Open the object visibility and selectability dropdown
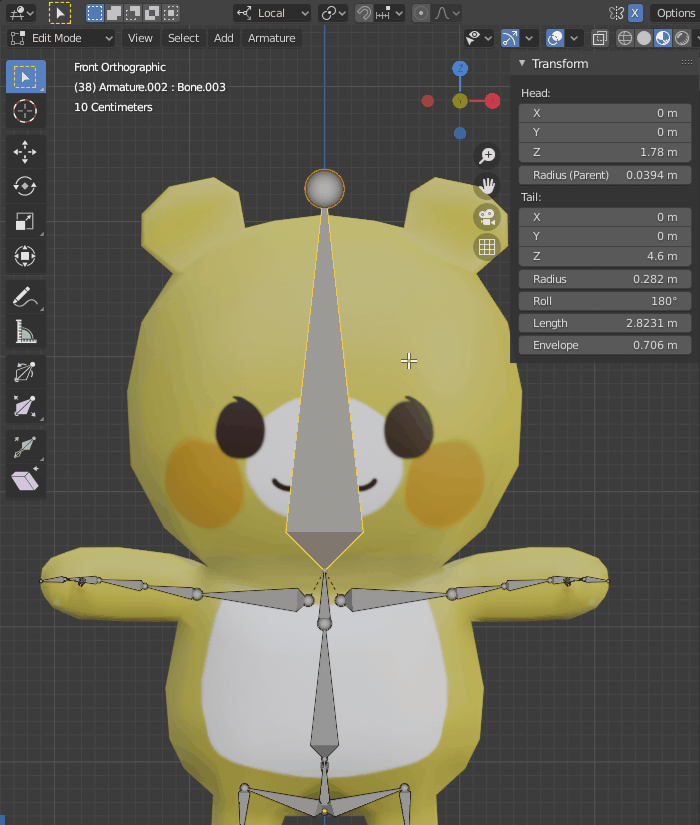The height and width of the screenshot is (825, 700). tap(478, 38)
